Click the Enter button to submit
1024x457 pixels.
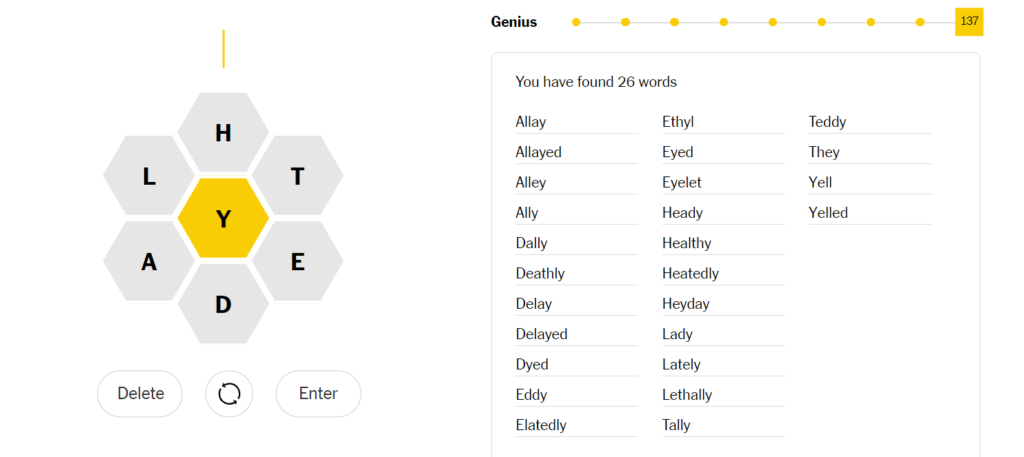pos(318,394)
